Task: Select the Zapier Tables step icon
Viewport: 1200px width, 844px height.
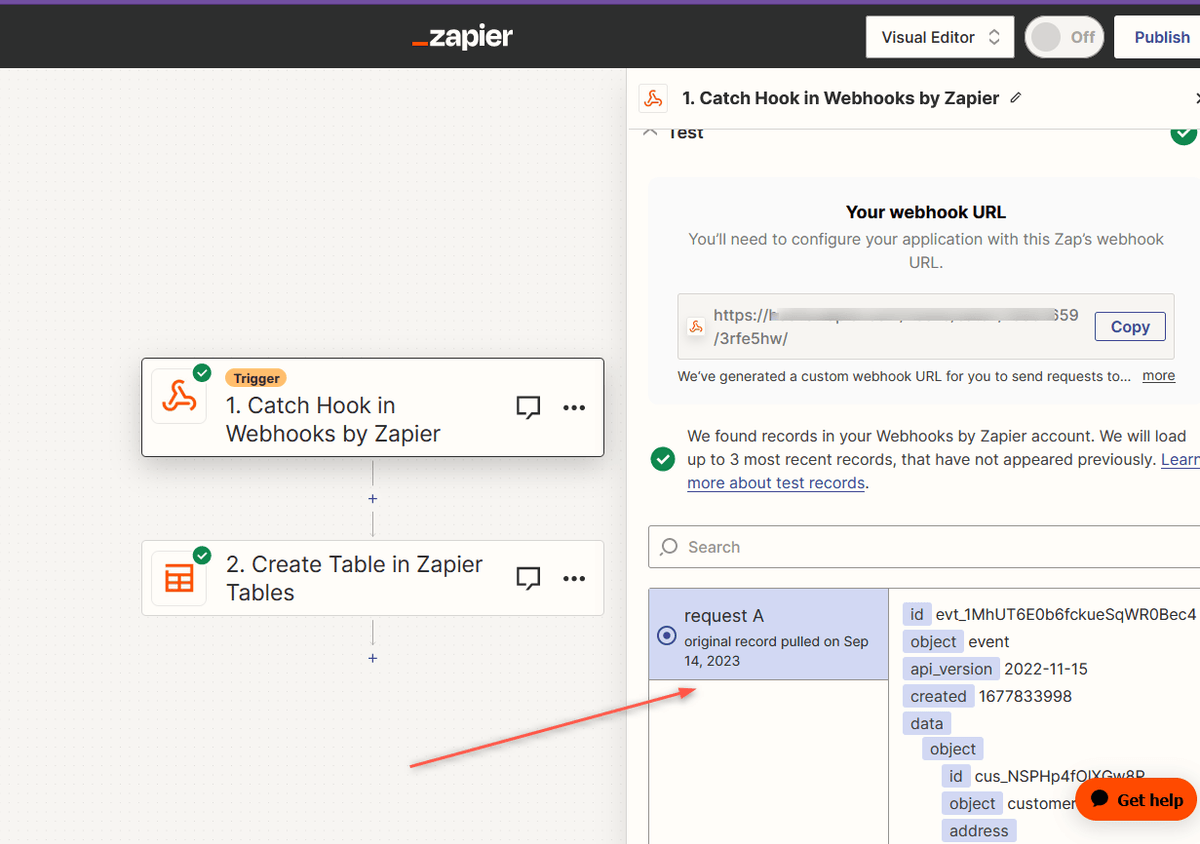Action: 179,578
